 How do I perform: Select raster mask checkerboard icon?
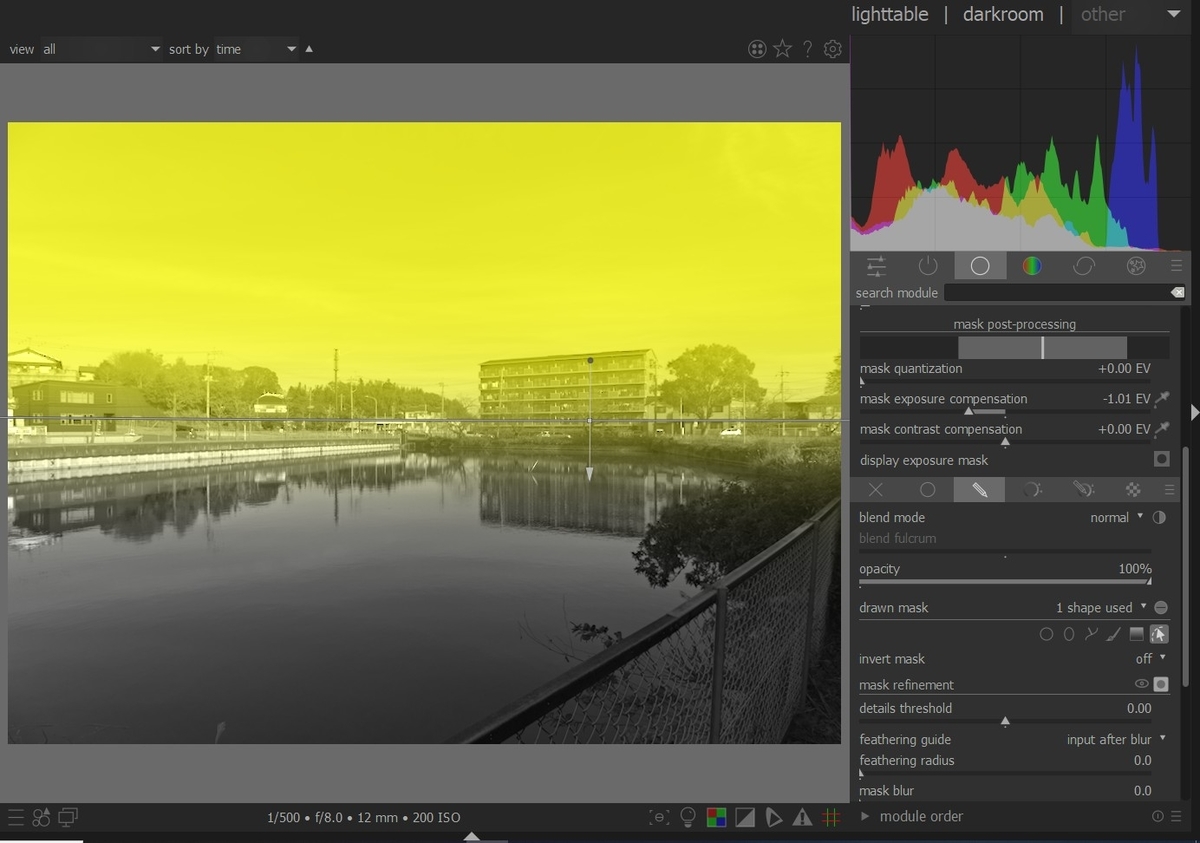tap(1133, 490)
